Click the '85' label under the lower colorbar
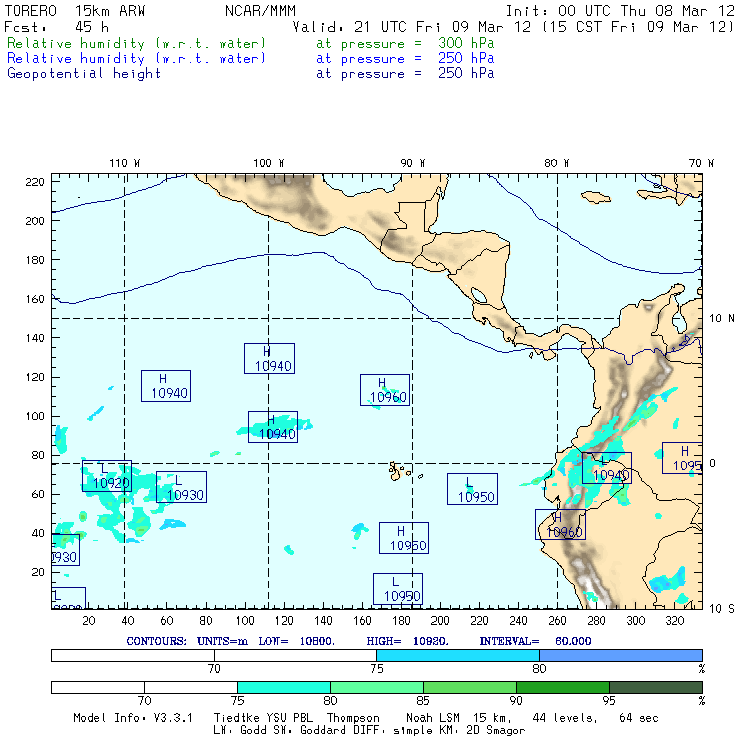The width and height of the screenshot is (740, 740). point(423,701)
